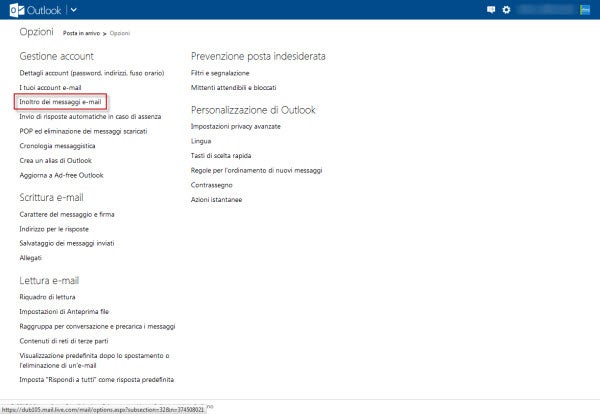The width and height of the screenshot is (600, 414).
Task: Open Riquadro di lettura link
Action: (x=47, y=297)
